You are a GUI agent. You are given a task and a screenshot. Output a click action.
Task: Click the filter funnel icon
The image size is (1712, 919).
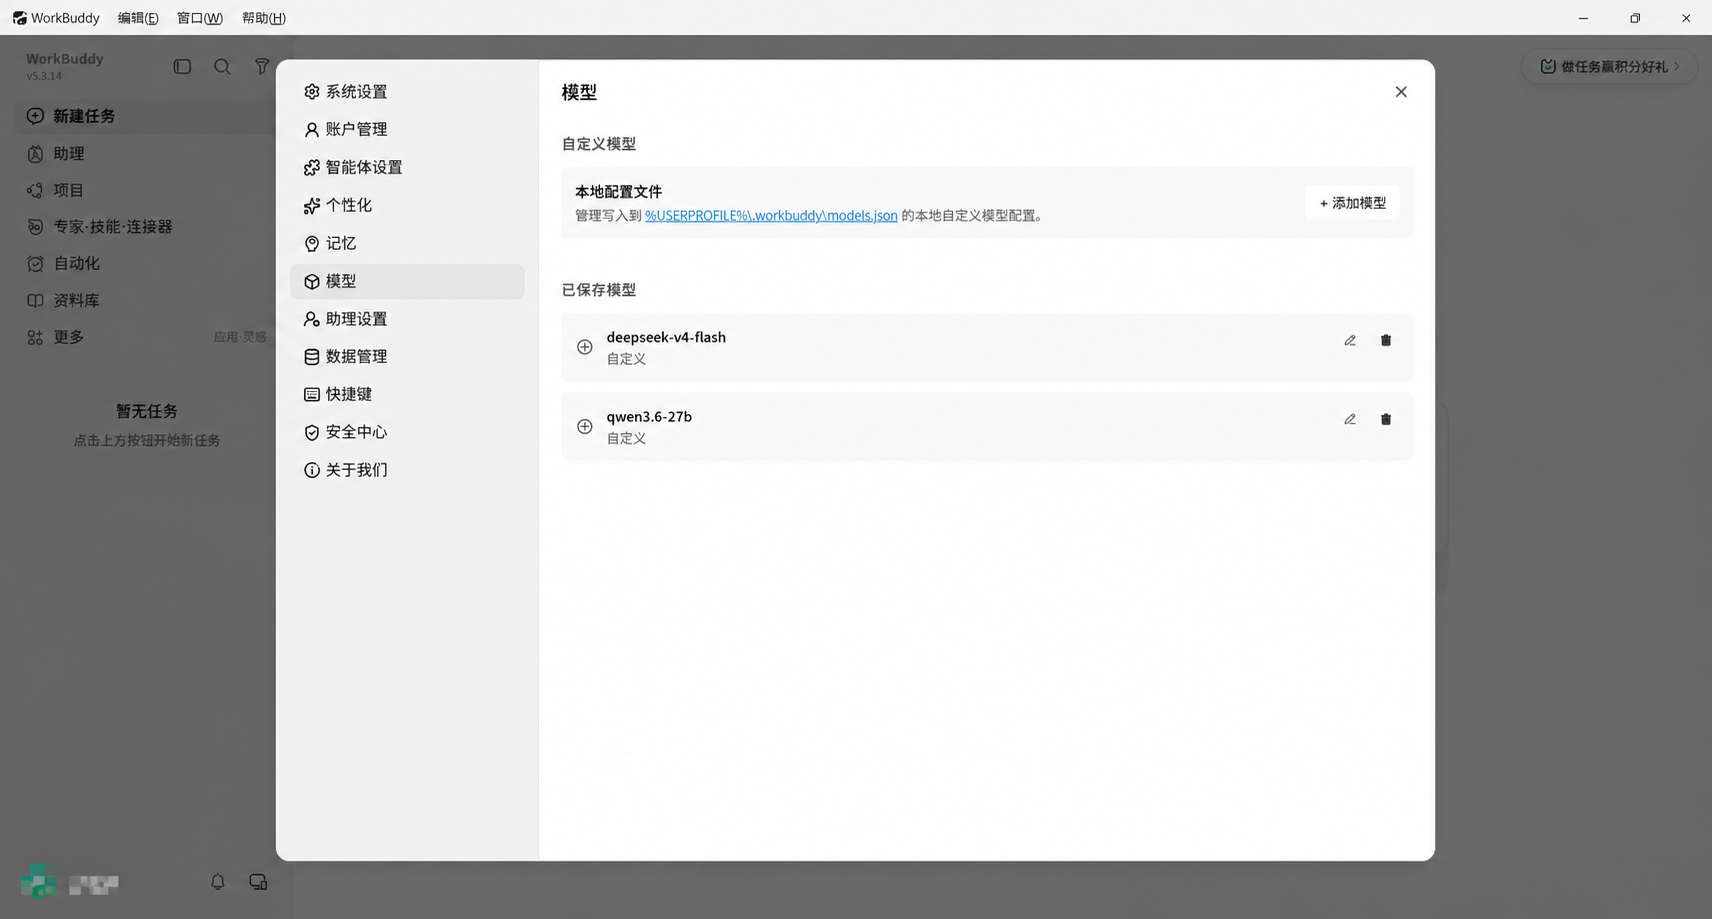click(x=262, y=66)
